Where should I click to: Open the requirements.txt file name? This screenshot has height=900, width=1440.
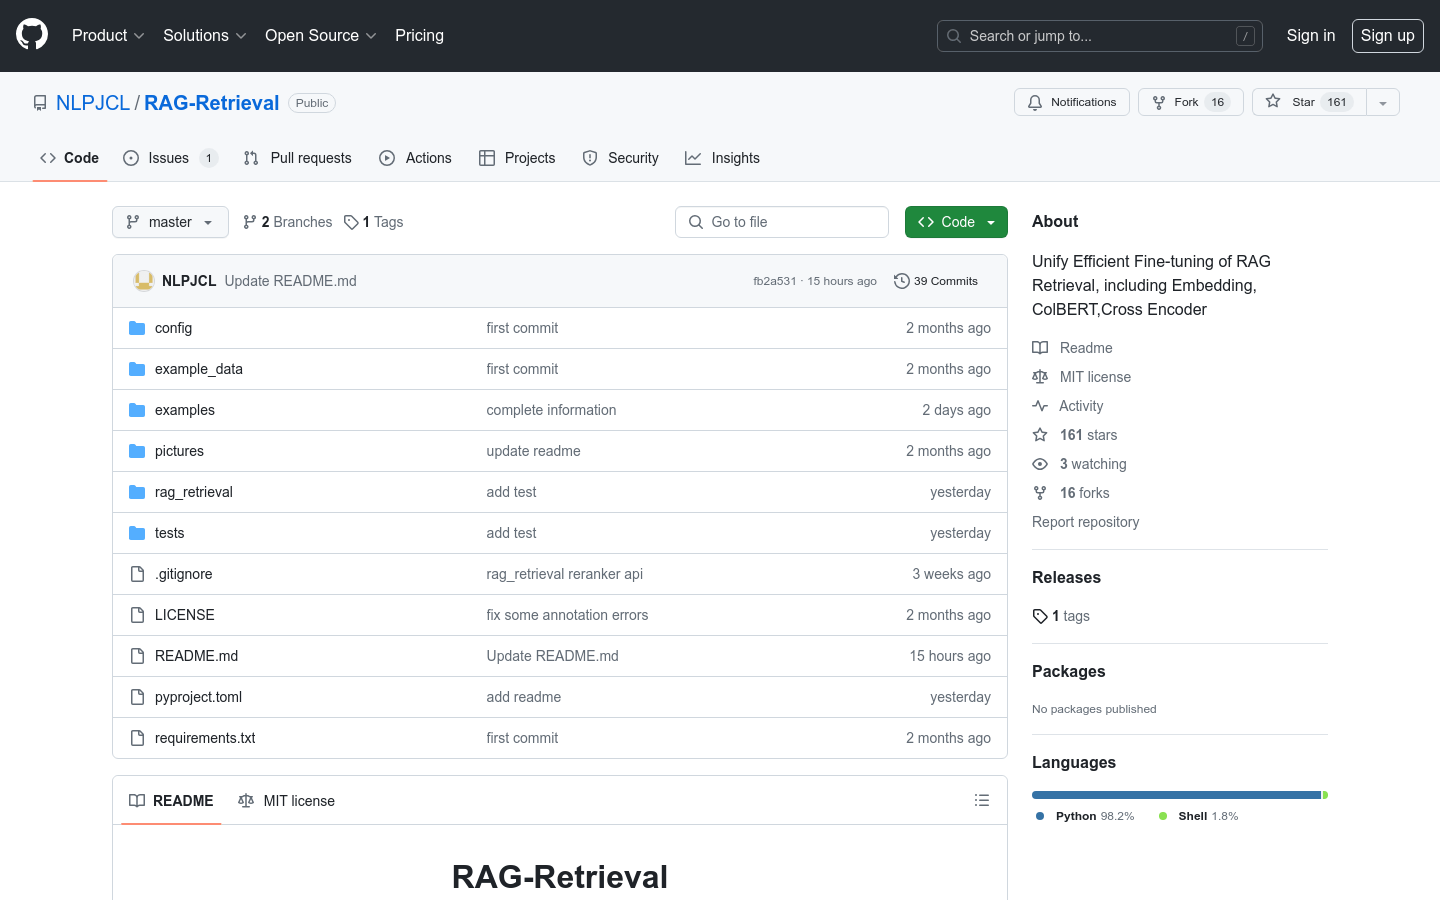pos(205,738)
